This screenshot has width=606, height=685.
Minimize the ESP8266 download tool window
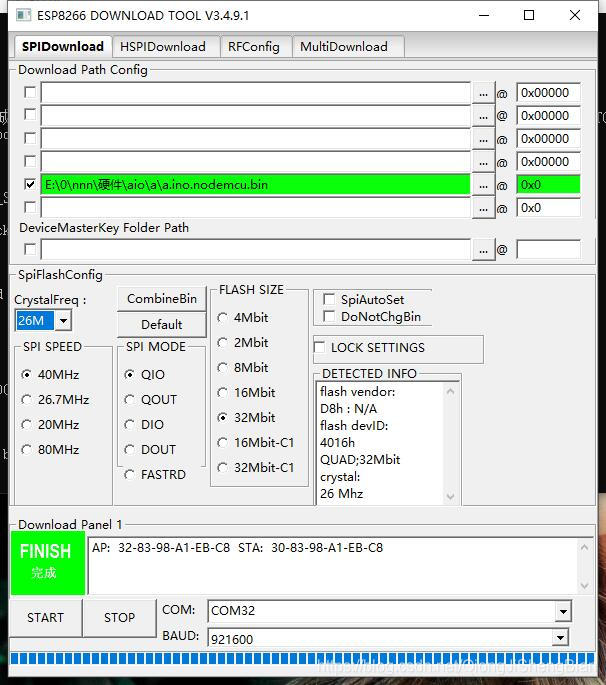tap(484, 15)
